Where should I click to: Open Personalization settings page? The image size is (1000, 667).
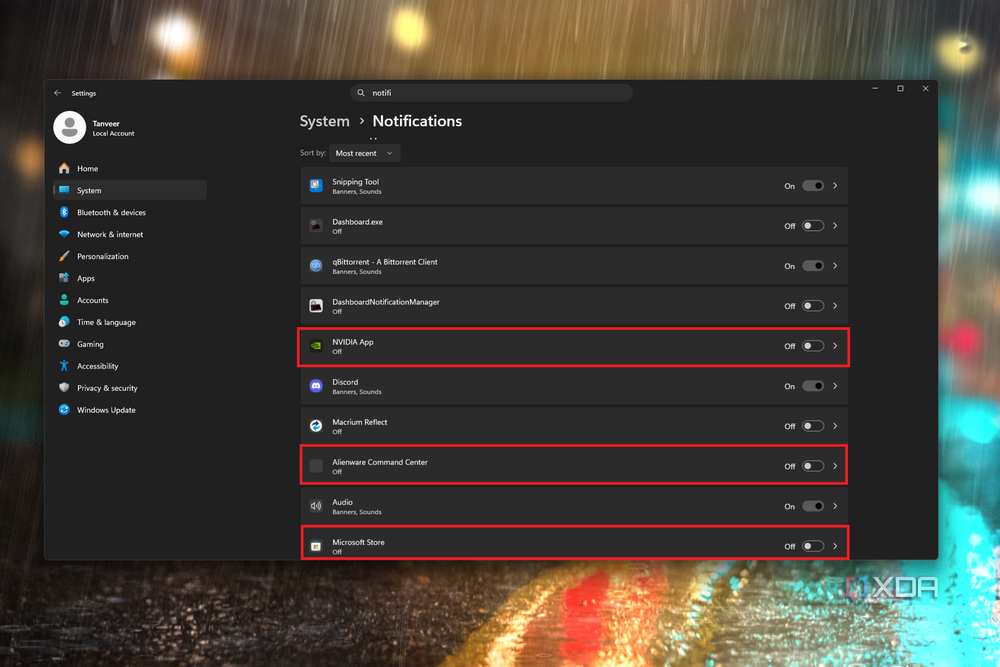coord(130,256)
